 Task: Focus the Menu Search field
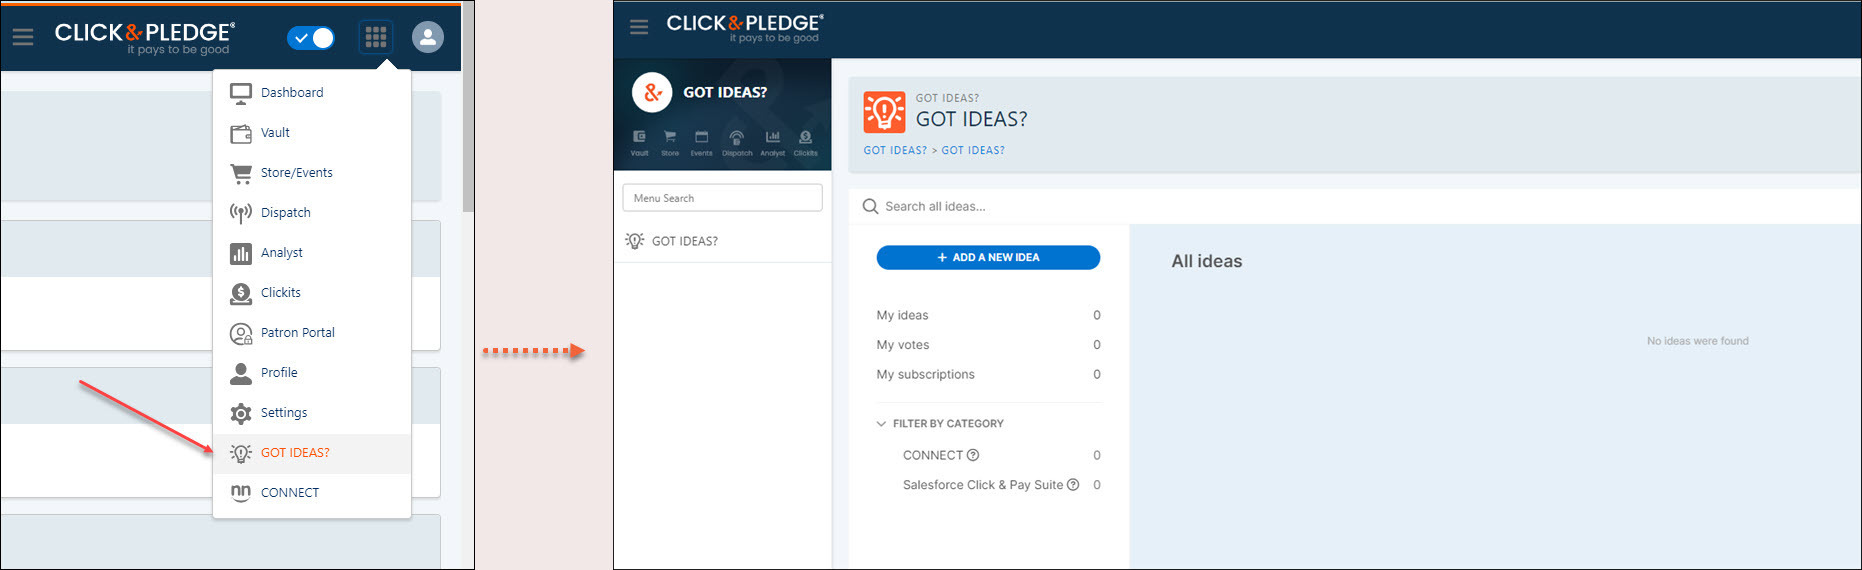[x=722, y=198]
